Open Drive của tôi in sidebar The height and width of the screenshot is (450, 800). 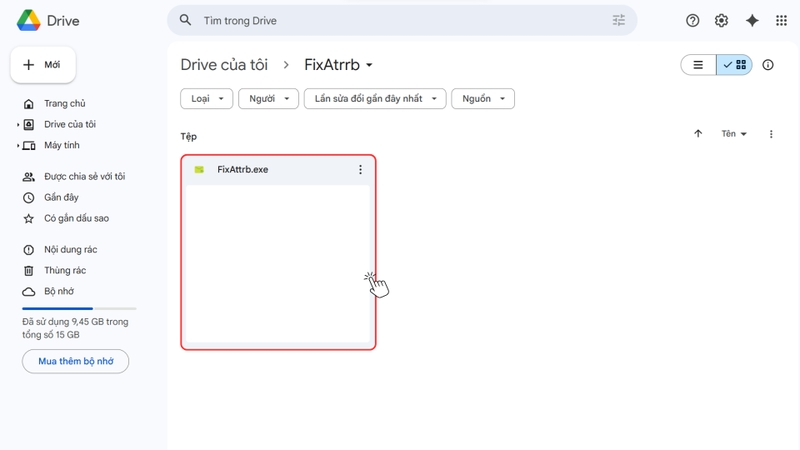coord(70,124)
